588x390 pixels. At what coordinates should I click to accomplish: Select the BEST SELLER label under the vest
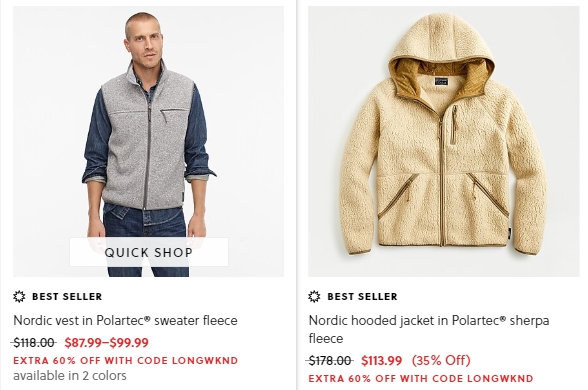pos(67,296)
